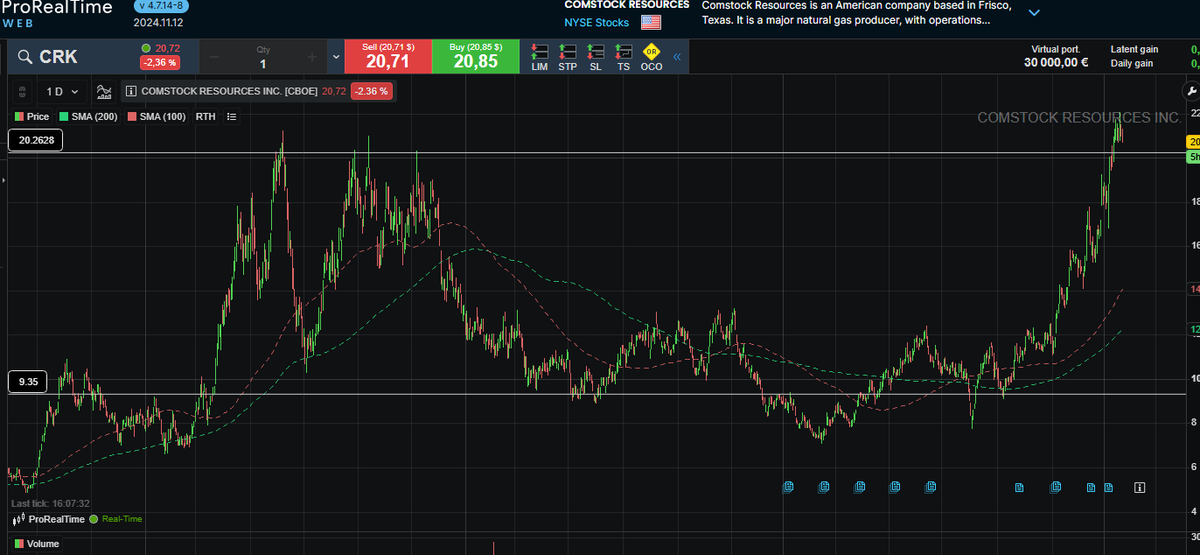Click the Sell 20,71 button
Screen dimensions: 1200x555
(x=387, y=56)
